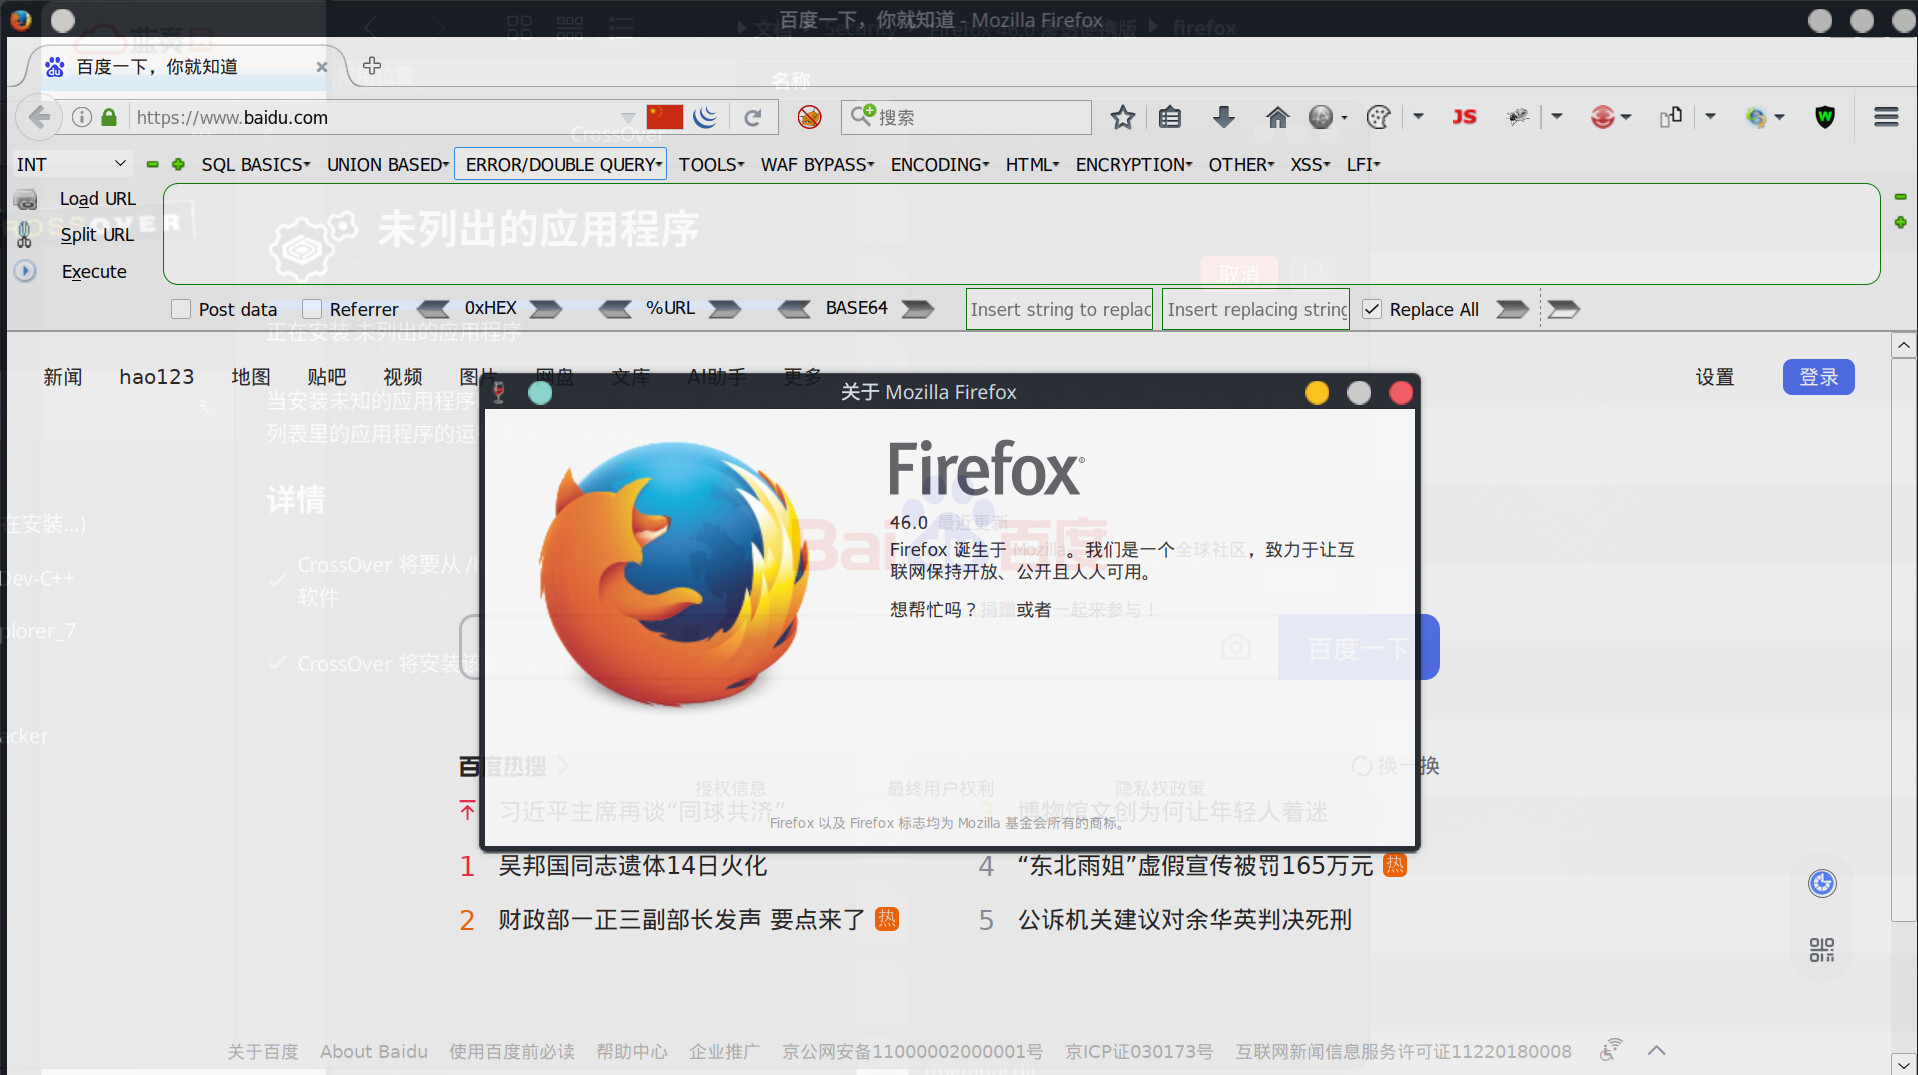Click left arrow before BASE64
This screenshot has width=1918, height=1075.
tap(795, 309)
